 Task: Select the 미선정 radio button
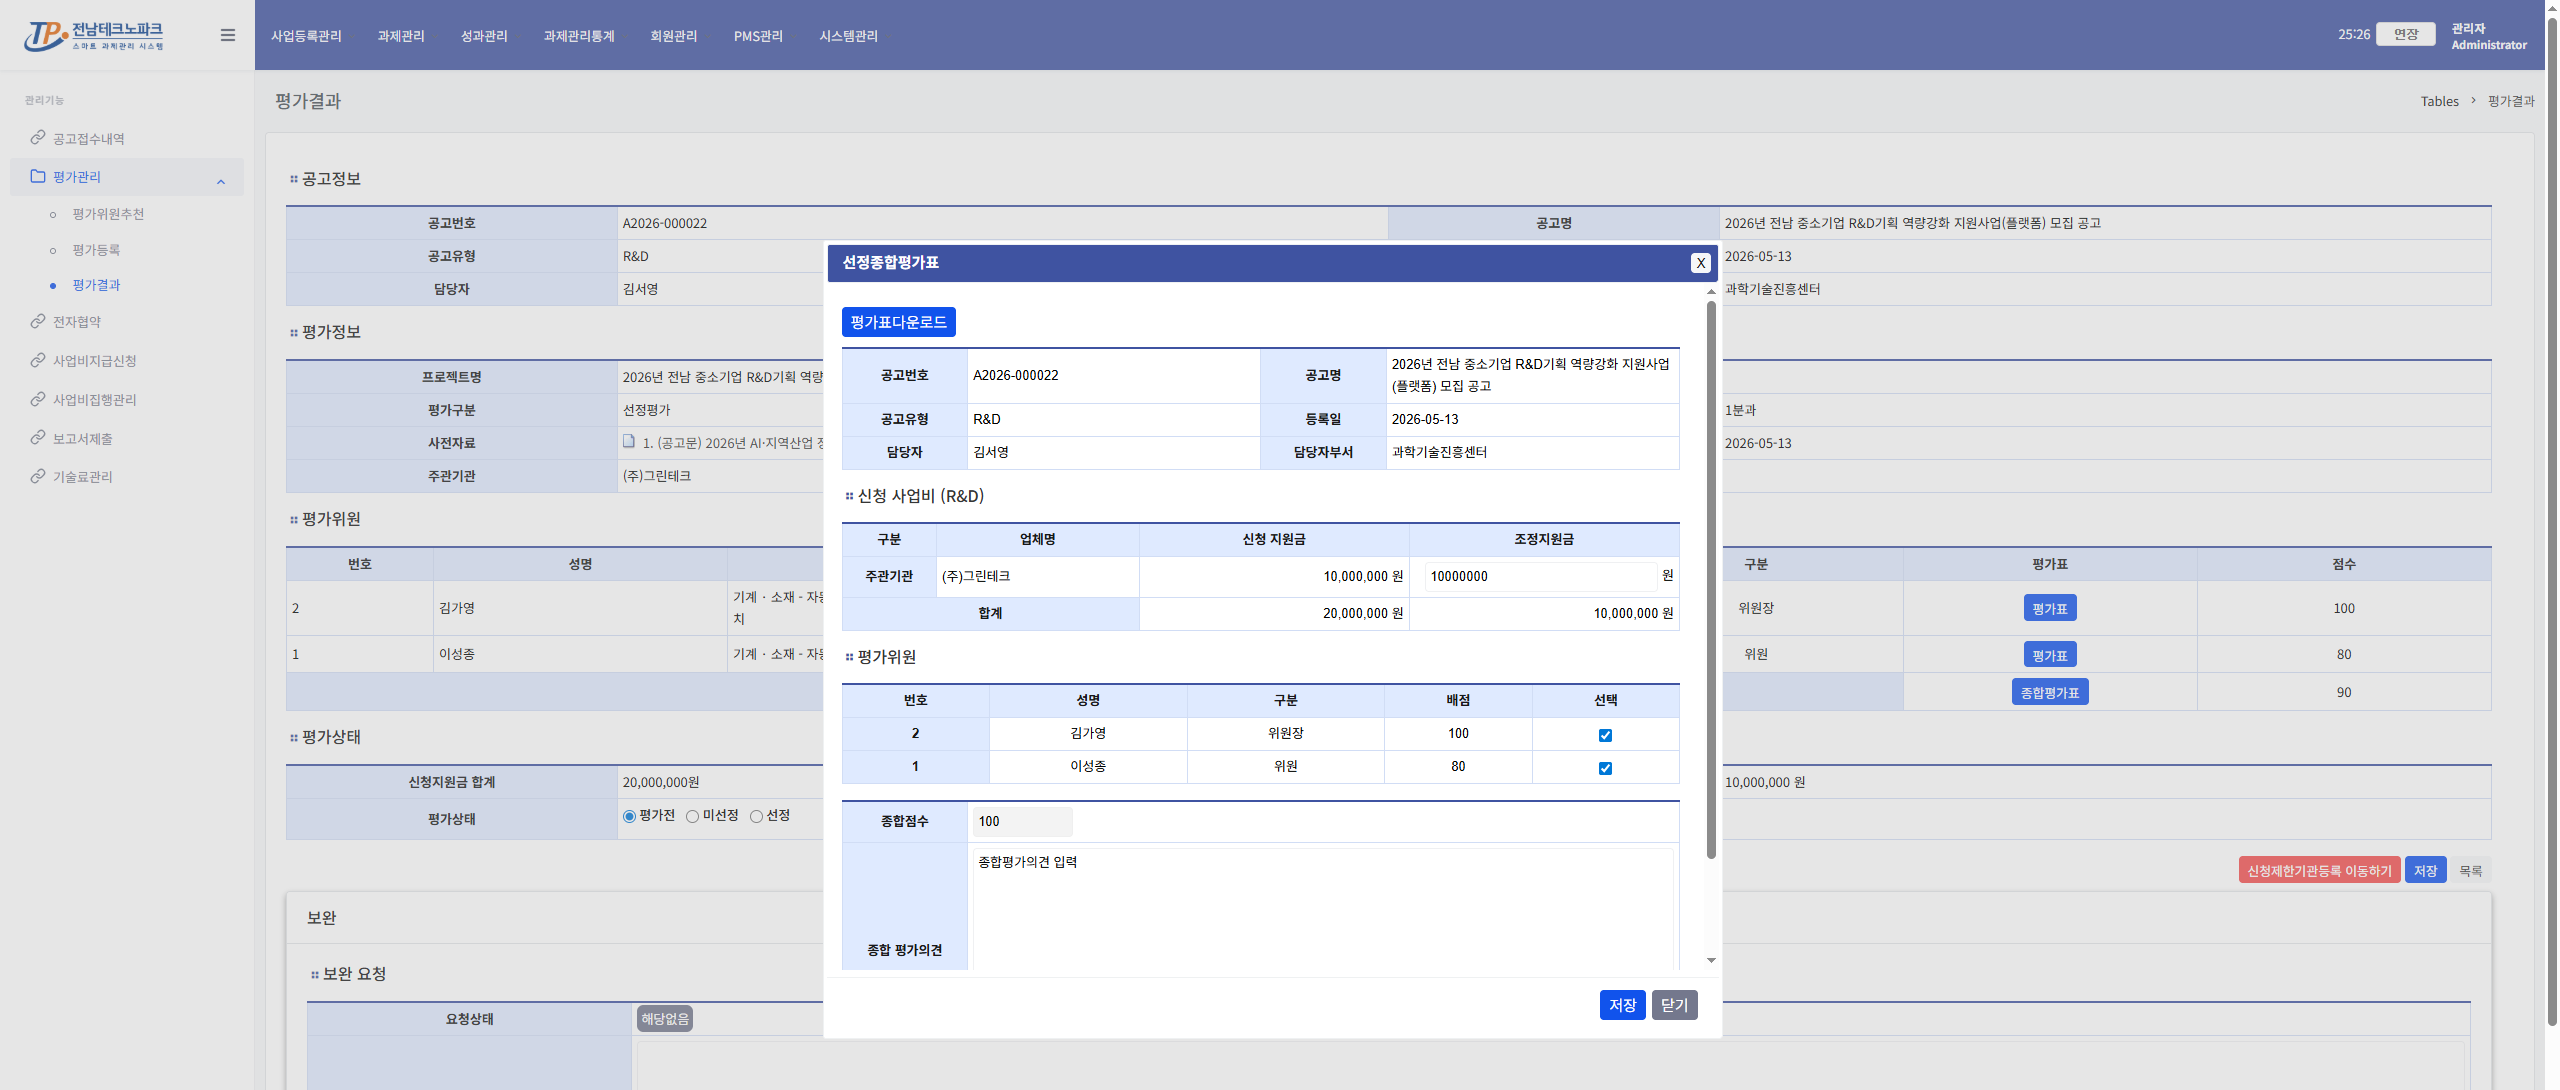pos(692,816)
